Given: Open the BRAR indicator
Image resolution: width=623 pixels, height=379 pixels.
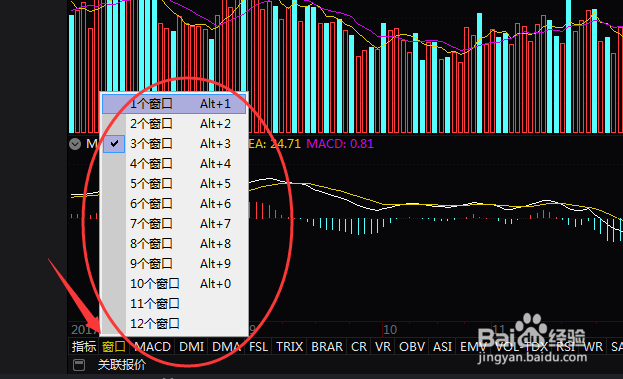Looking at the screenshot, I should coord(327,347).
